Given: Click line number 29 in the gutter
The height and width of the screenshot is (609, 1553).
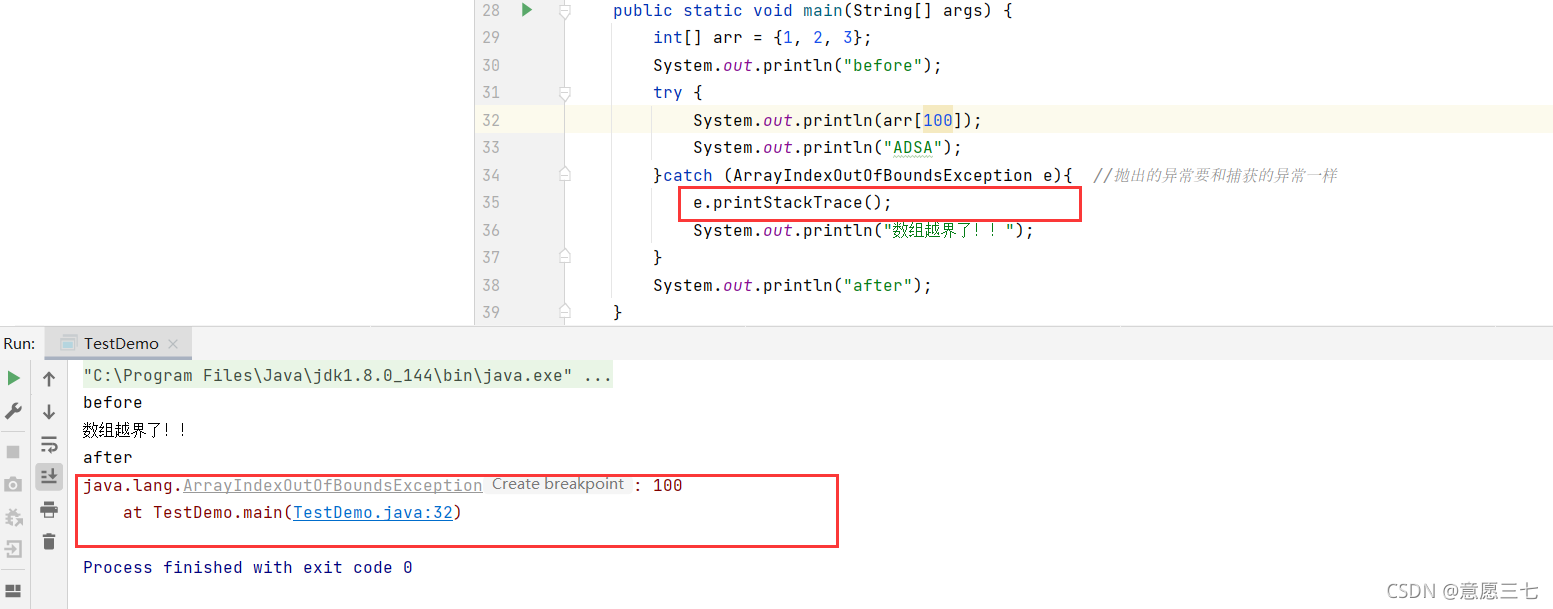Looking at the screenshot, I should click(490, 38).
